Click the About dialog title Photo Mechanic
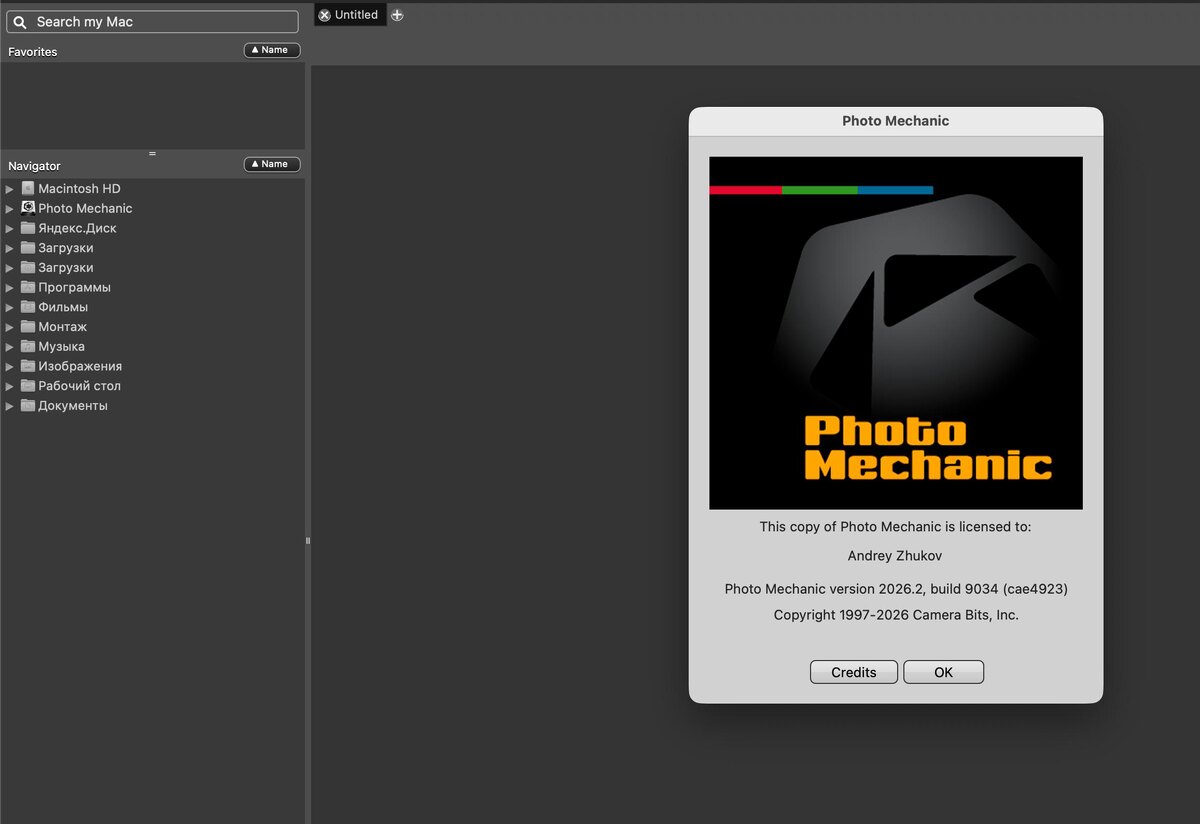1200x824 pixels. (x=896, y=121)
